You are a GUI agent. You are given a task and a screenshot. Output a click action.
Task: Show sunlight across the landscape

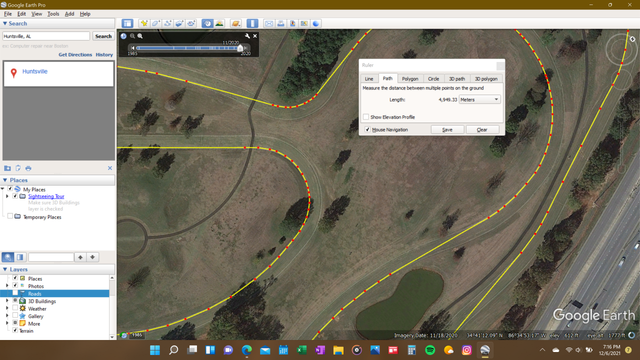tap(219, 23)
